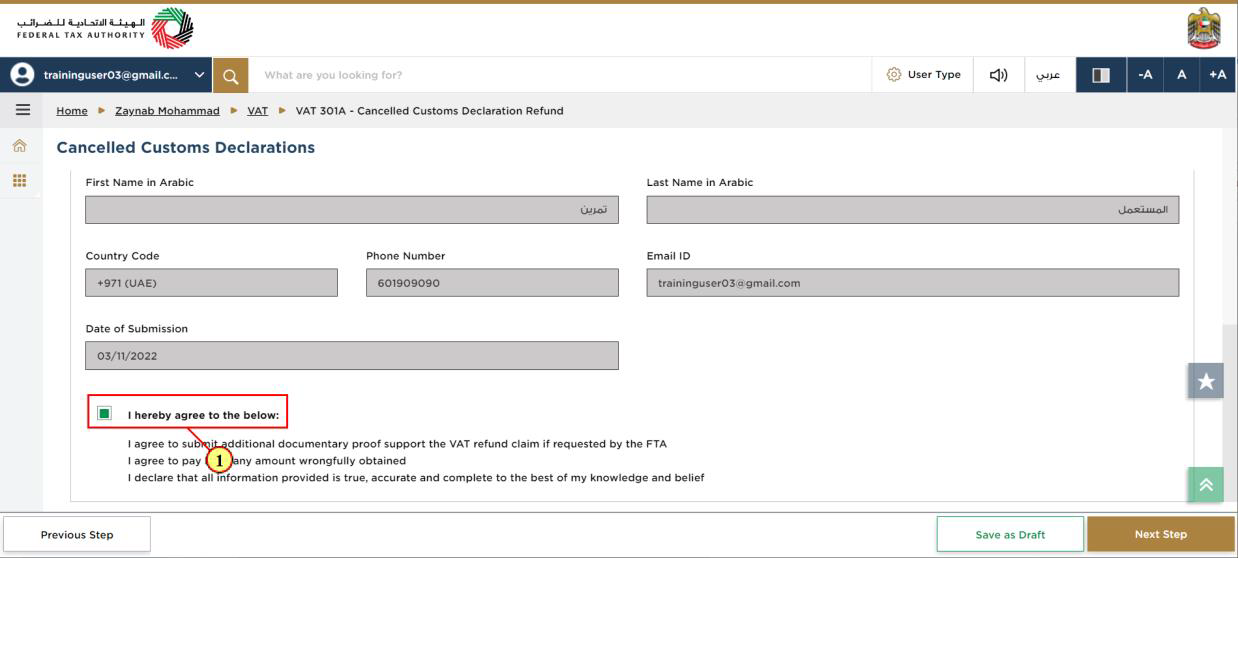Open Zaynab Mohammad breadcrumb link
This screenshot has height=648, width=1238.
pos(167,111)
